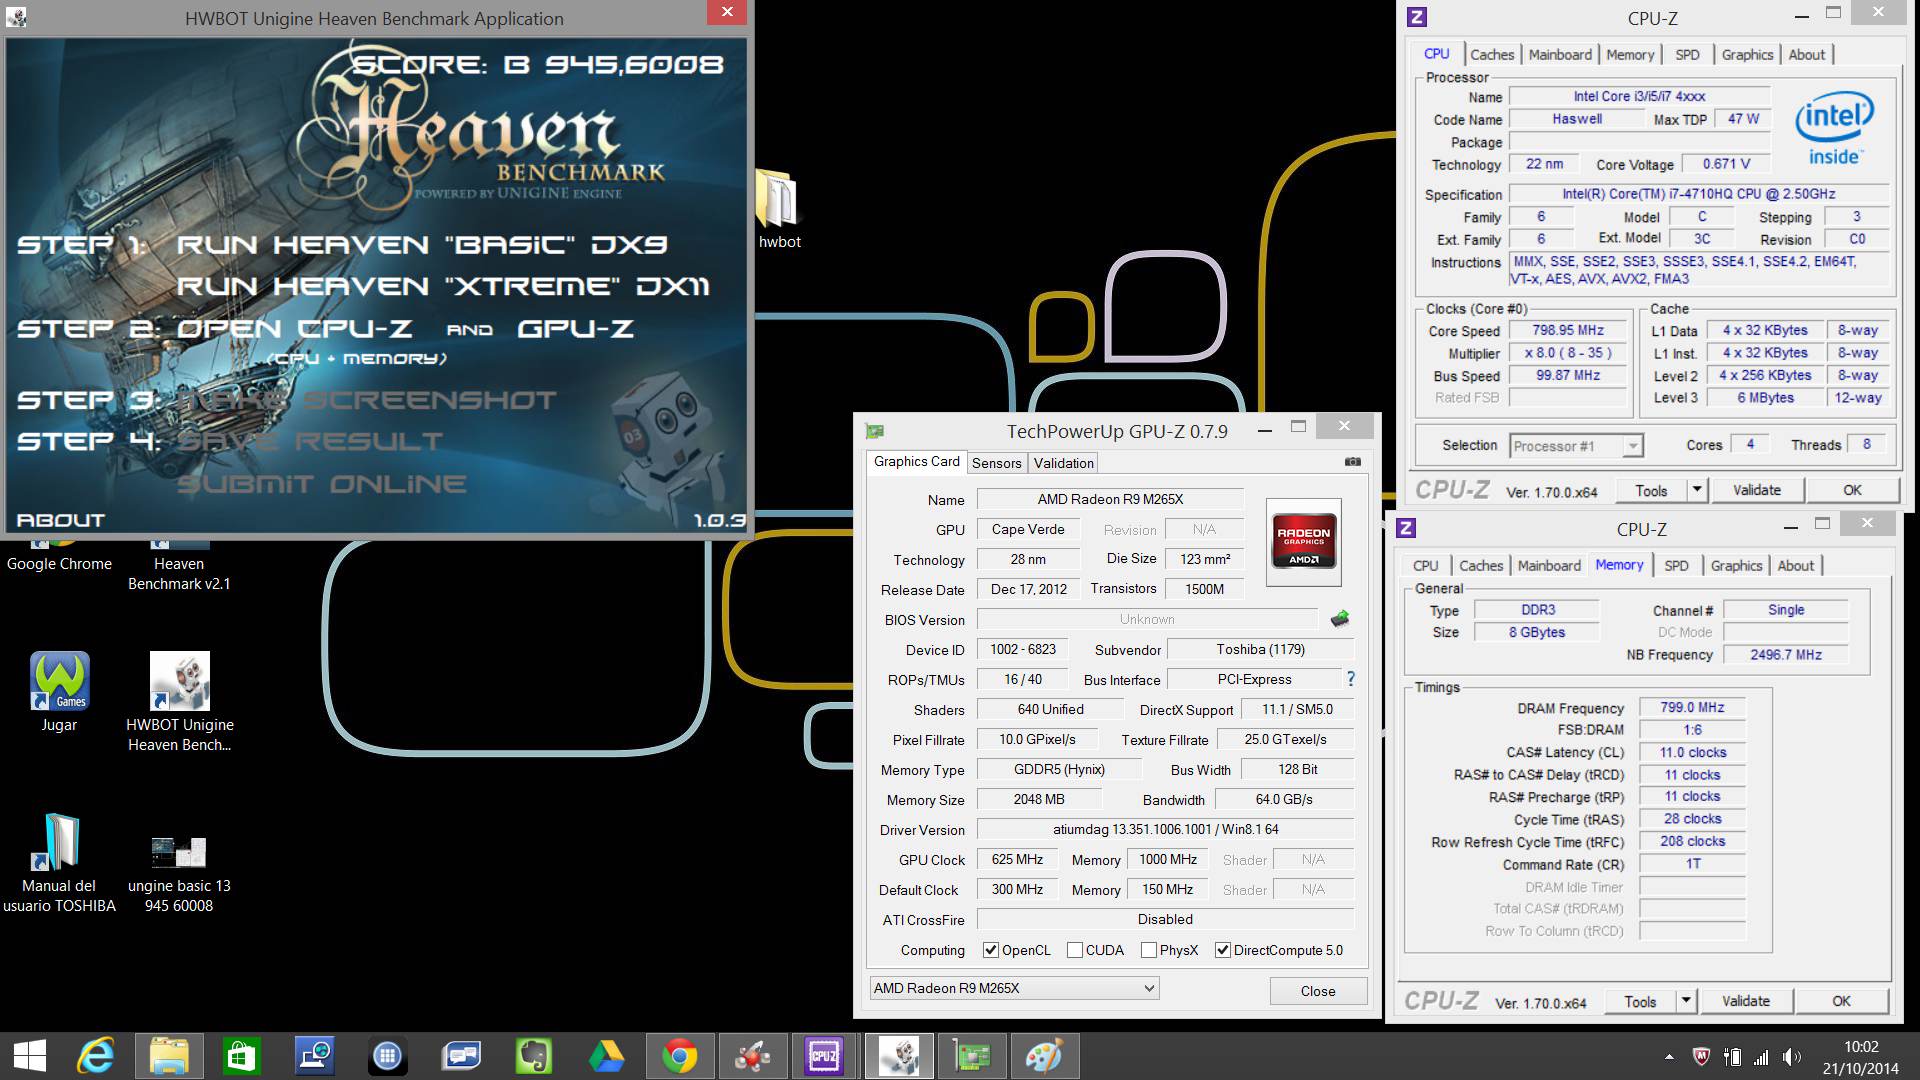Click OK in upper CPU-Z window
1920x1080 pixels.
pyautogui.click(x=1852, y=490)
